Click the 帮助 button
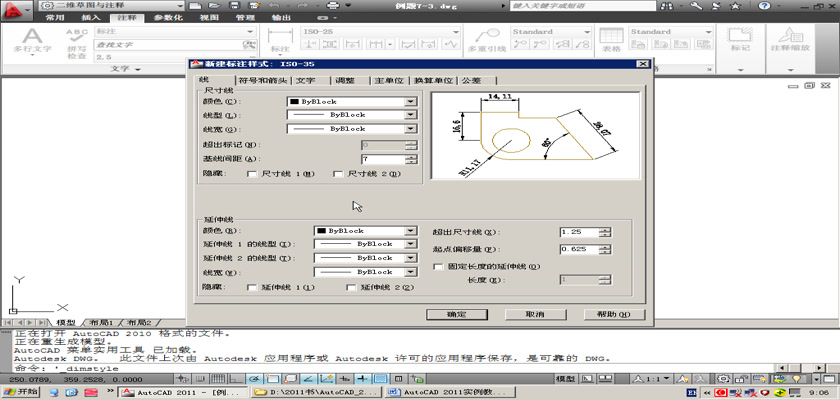The image size is (840, 400). coord(614,314)
